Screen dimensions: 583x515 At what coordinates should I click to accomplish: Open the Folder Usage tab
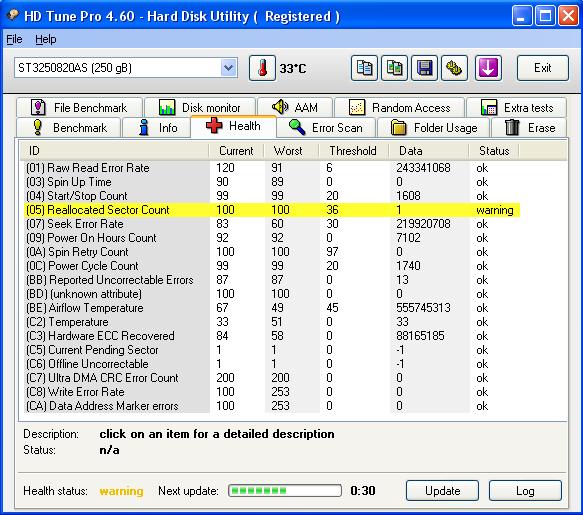pyautogui.click(x=434, y=128)
